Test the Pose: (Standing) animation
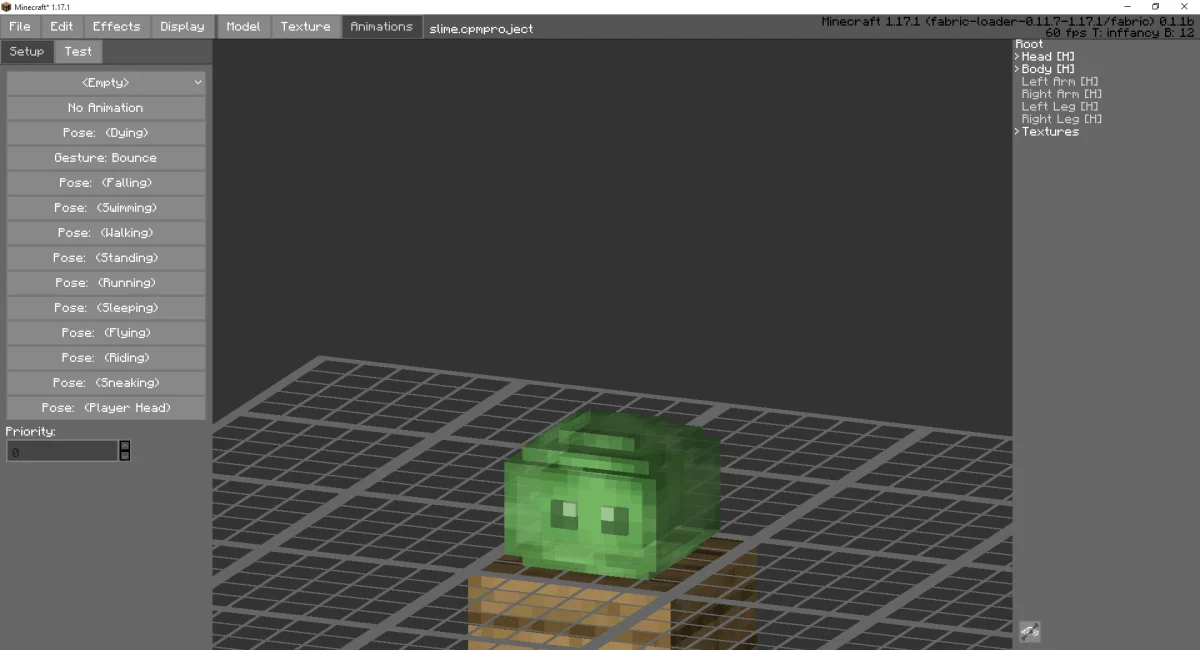The height and width of the screenshot is (650, 1200). [106, 257]
